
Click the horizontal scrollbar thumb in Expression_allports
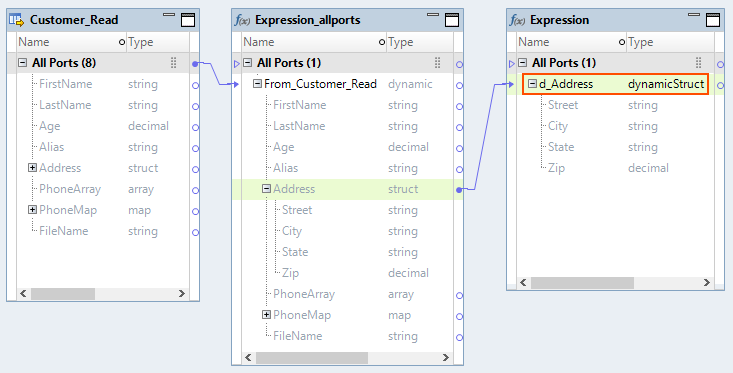coord(312,358)
